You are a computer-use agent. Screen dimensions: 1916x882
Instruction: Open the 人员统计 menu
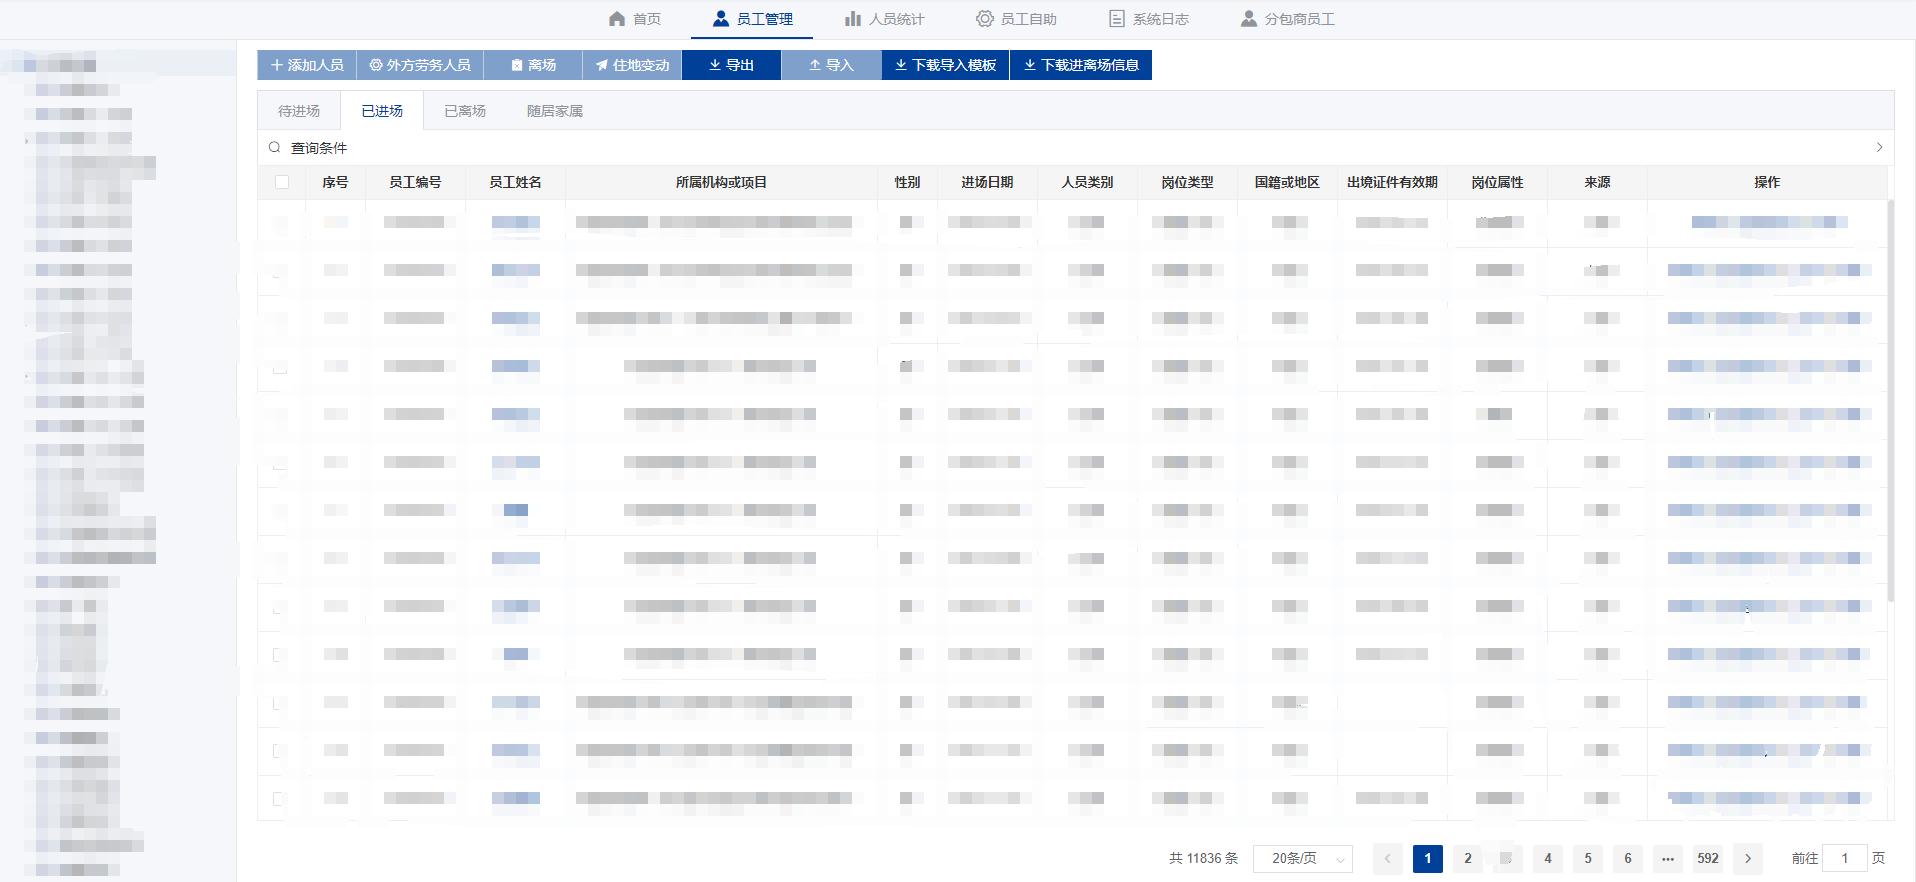[885, 19]
